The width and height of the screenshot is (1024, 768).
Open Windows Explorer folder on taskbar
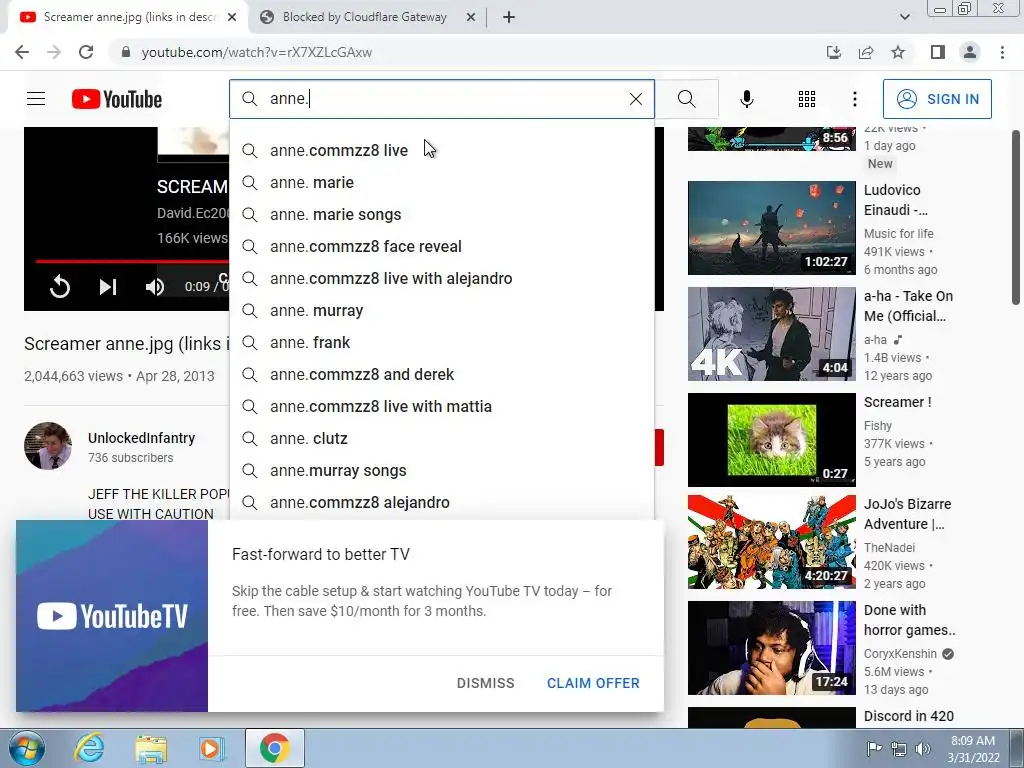pyautogui.click(x=151, y=748)
